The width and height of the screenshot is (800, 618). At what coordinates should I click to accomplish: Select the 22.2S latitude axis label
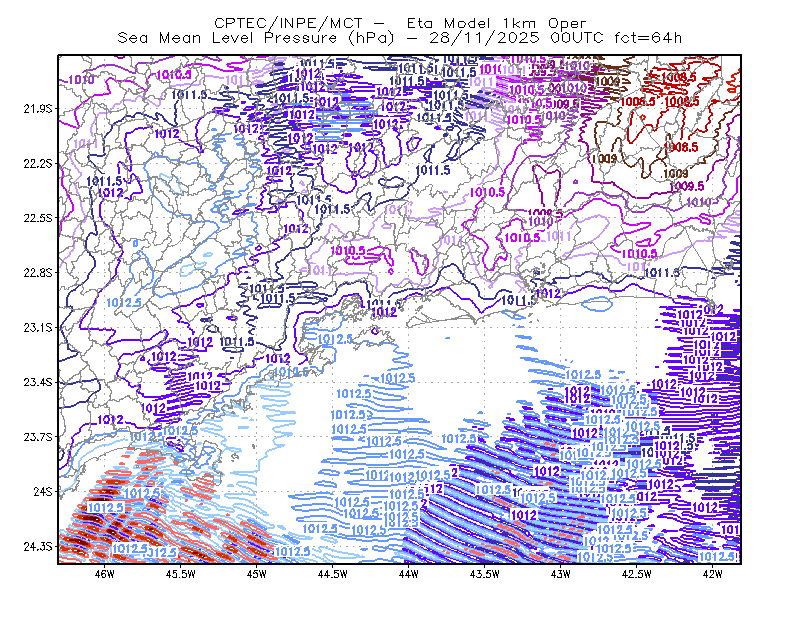click(x=37, y=163)
